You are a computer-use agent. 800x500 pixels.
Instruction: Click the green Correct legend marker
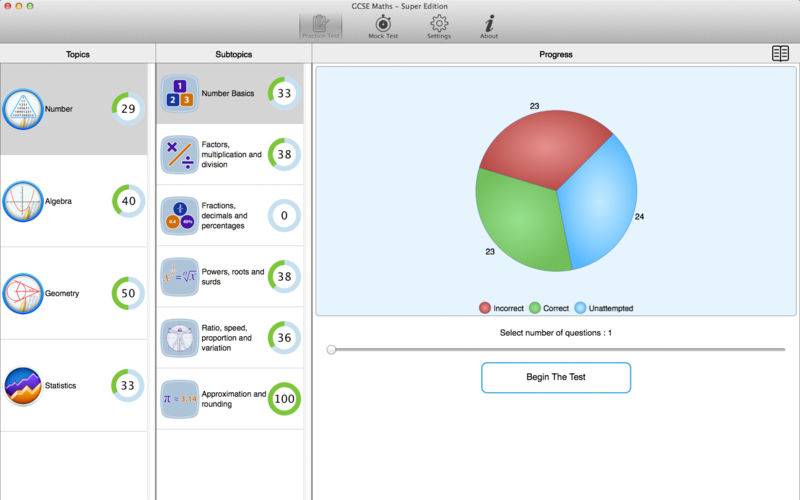pos(535,308)
